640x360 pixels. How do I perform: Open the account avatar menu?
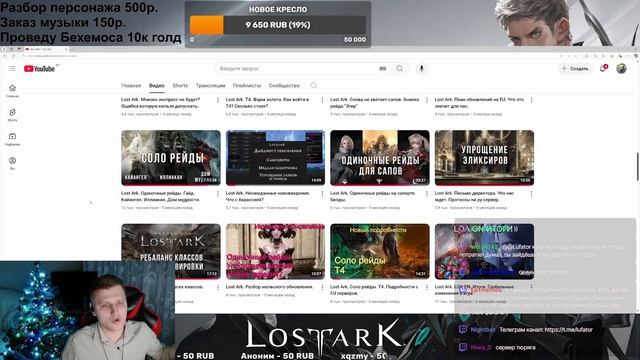(621, 68)
